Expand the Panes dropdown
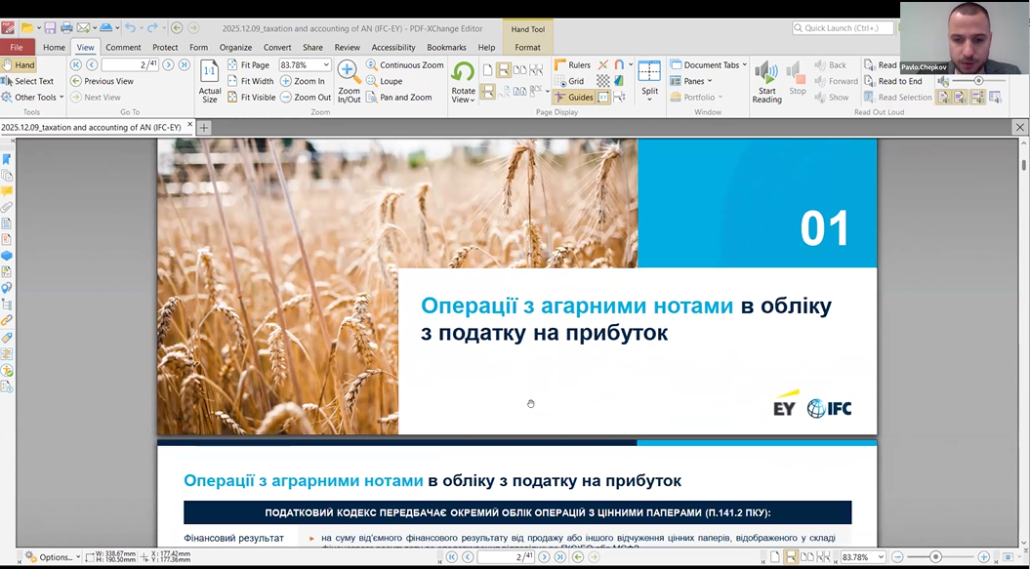 coord(709,81)
